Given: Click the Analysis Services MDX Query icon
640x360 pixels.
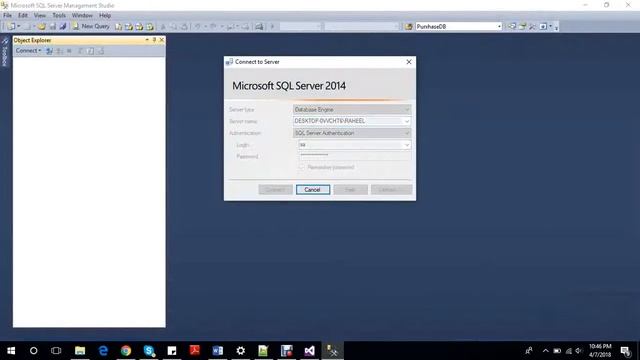Looking at the screenshot, I should coord(129,27).
